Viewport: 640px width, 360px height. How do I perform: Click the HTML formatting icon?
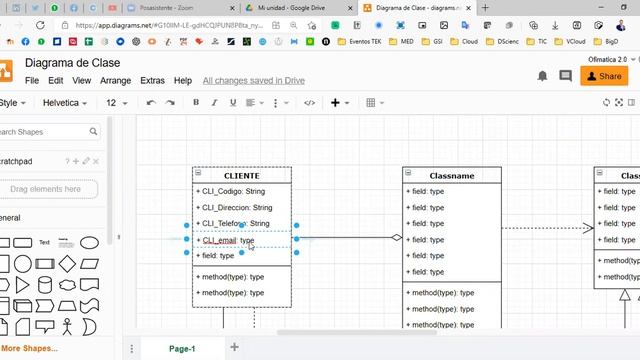click(x=309, y=103)
